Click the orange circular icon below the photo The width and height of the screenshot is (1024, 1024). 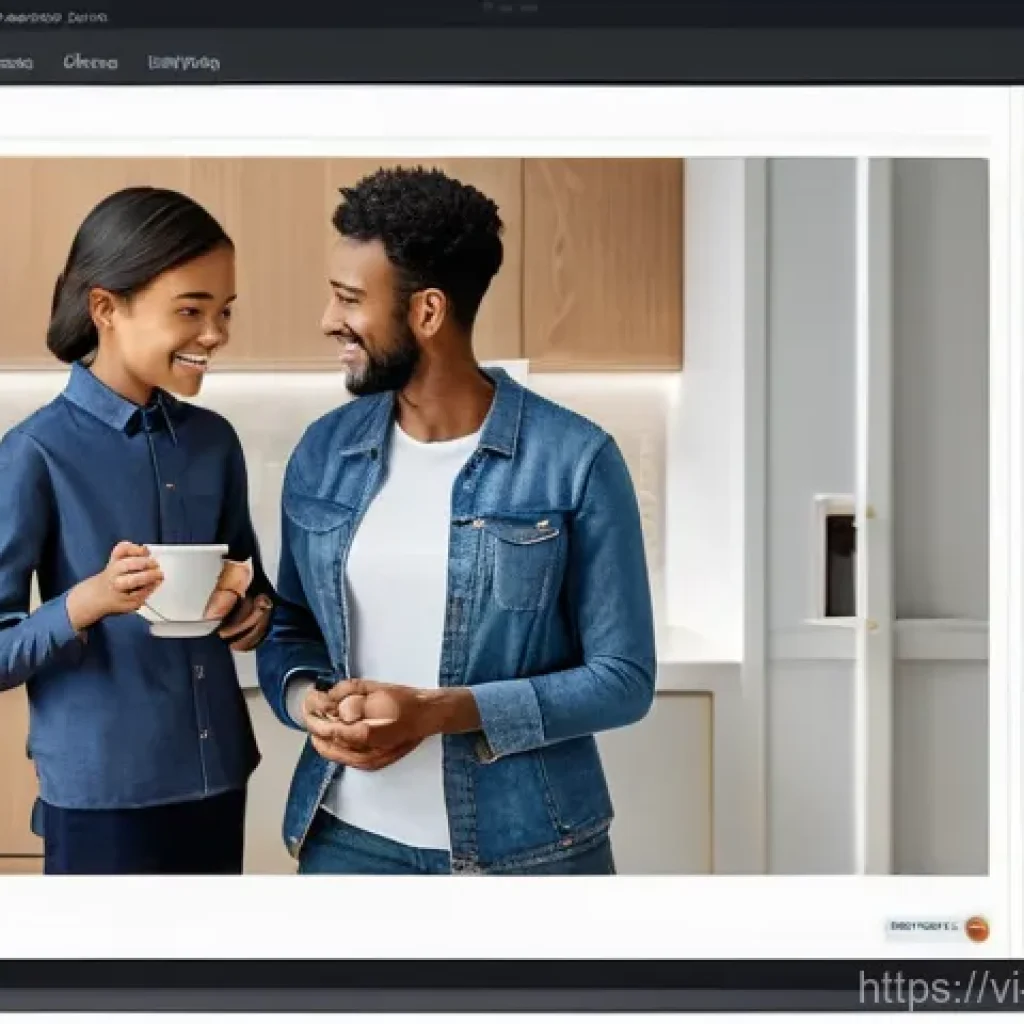pos(976,928)
